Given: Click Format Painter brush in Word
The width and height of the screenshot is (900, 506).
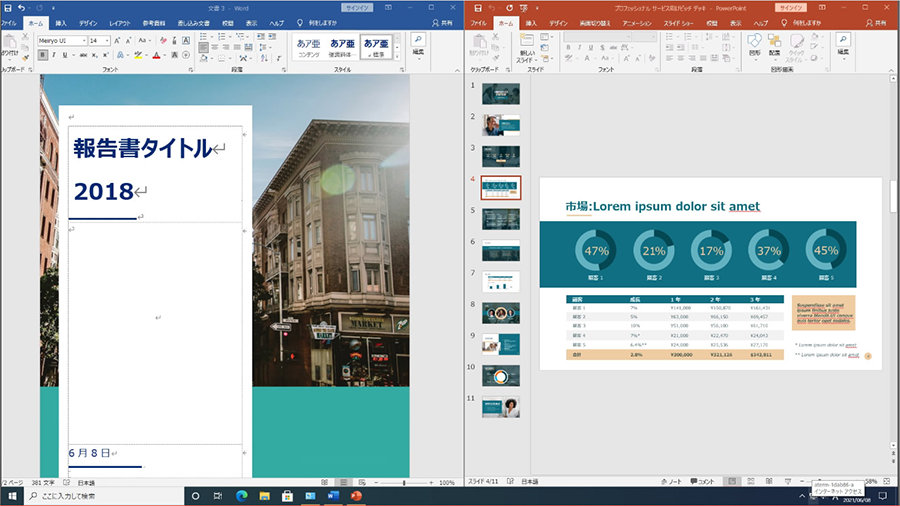Looking at the screenshot, I should point(25,57).
